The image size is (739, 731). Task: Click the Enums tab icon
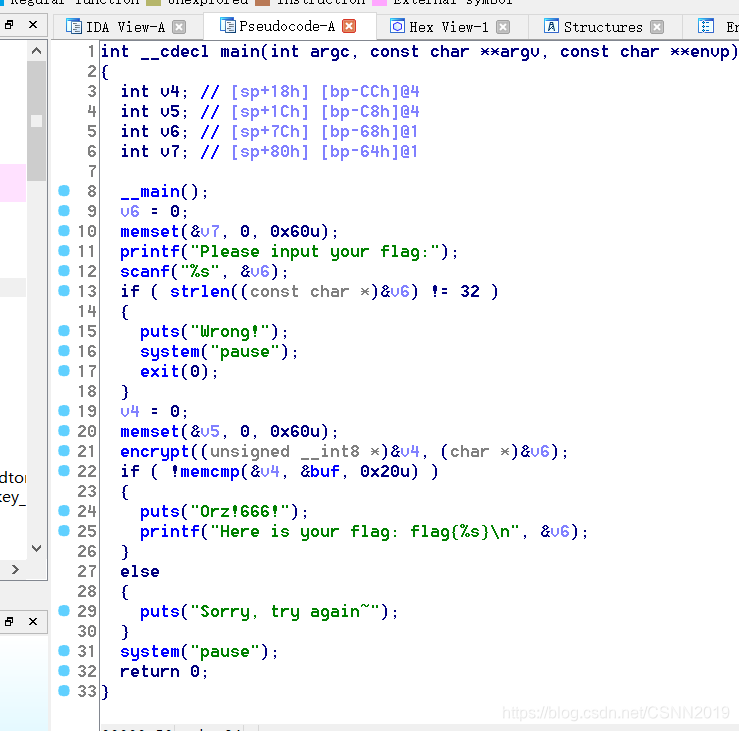point(706,26)
